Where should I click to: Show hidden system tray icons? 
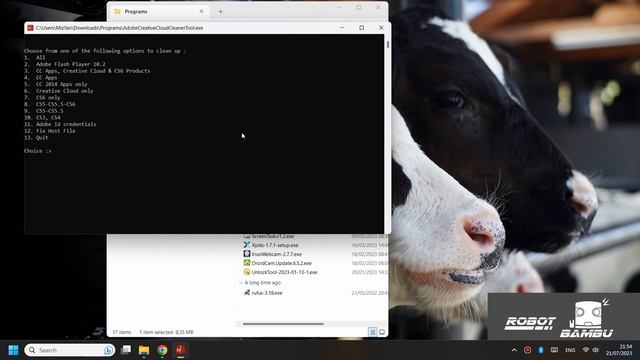point(514,350)
